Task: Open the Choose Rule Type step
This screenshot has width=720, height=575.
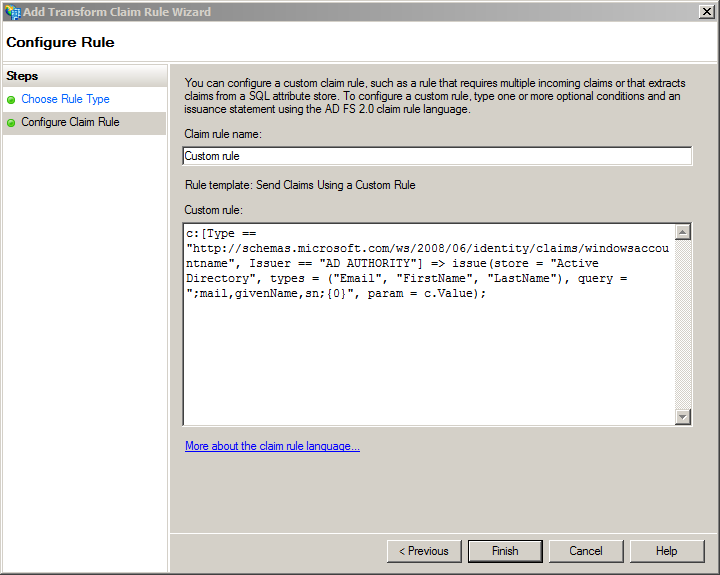Action: click(65, 99)
